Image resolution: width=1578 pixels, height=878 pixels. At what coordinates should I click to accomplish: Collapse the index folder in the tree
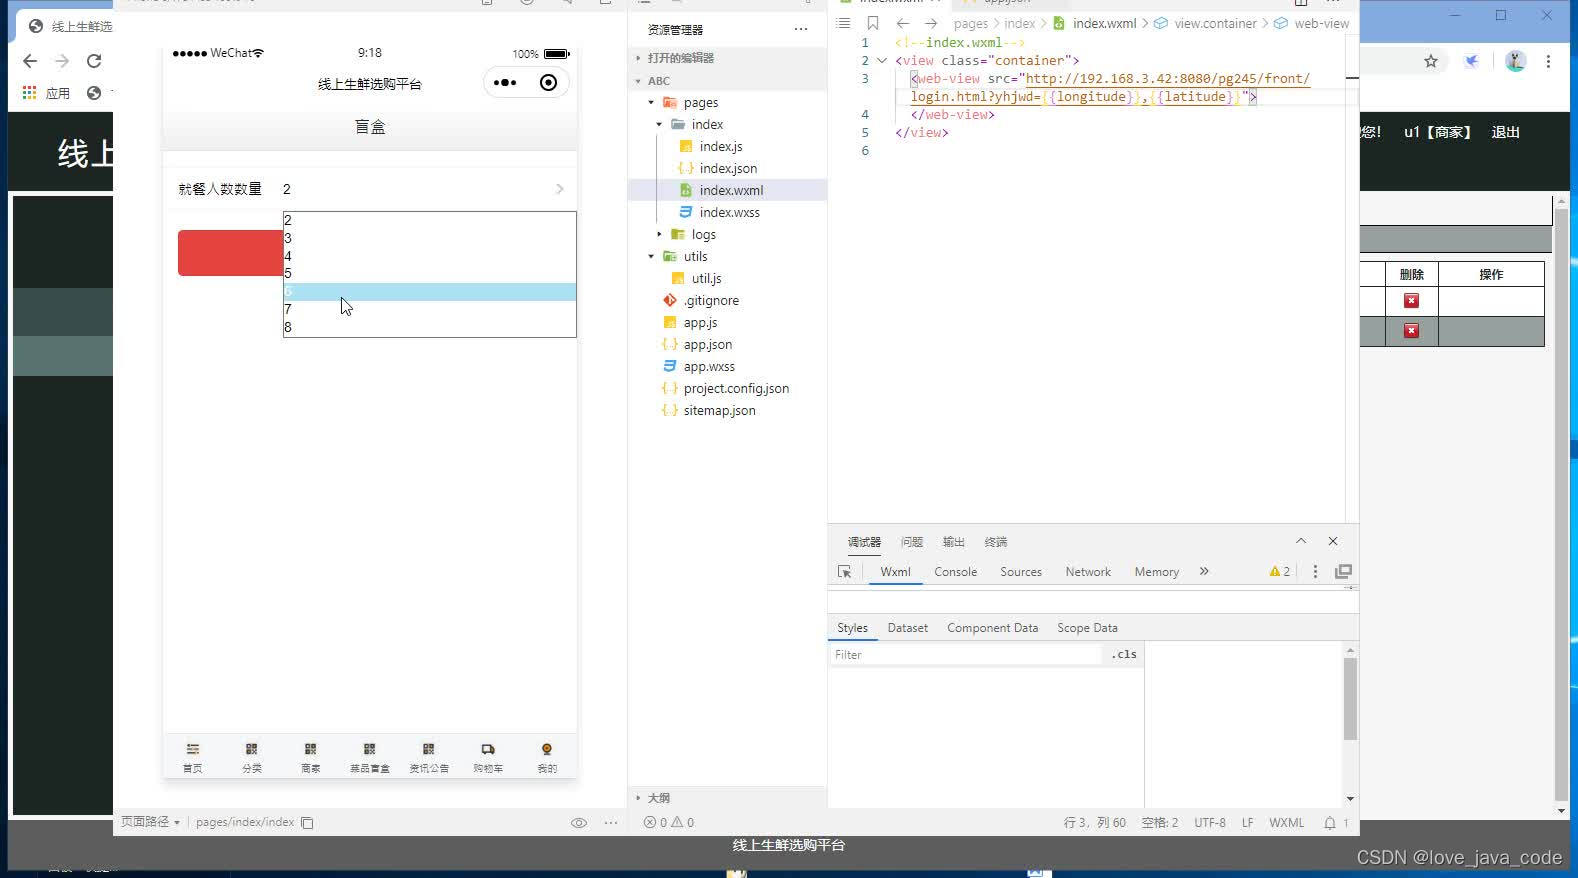[659, 124]
